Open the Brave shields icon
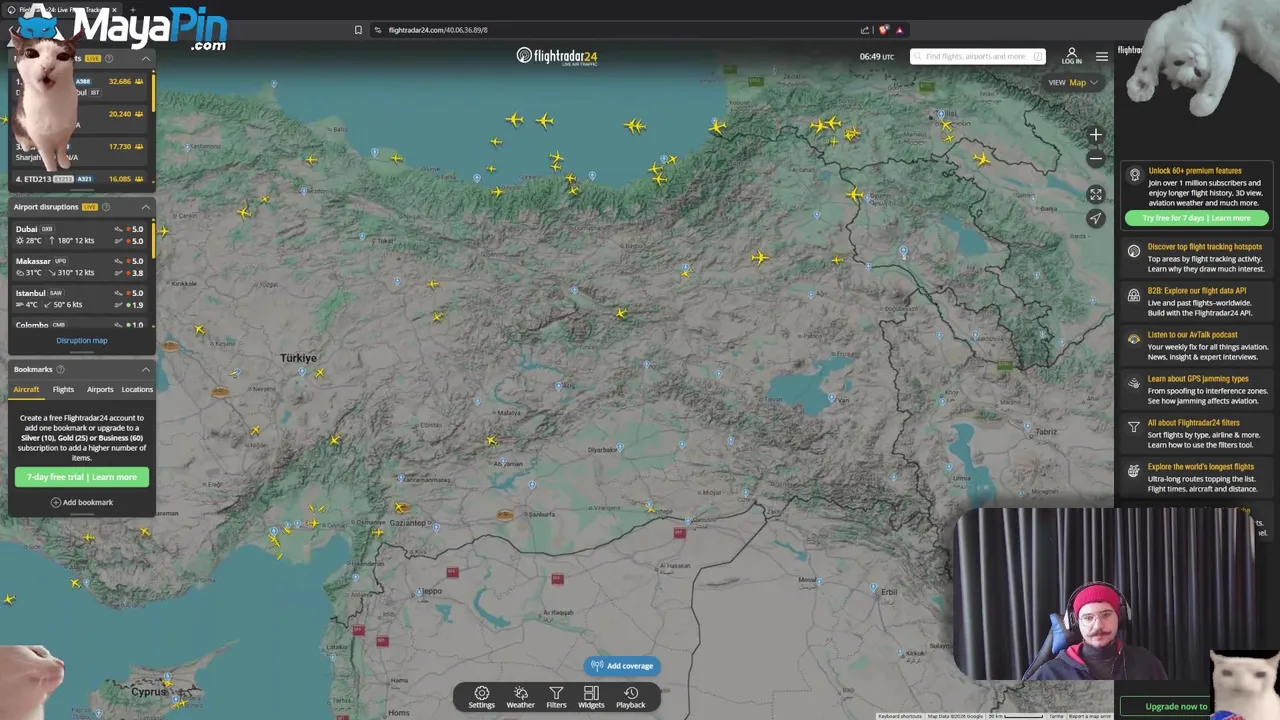The image size is (1280, 720). tap(884, 30)
